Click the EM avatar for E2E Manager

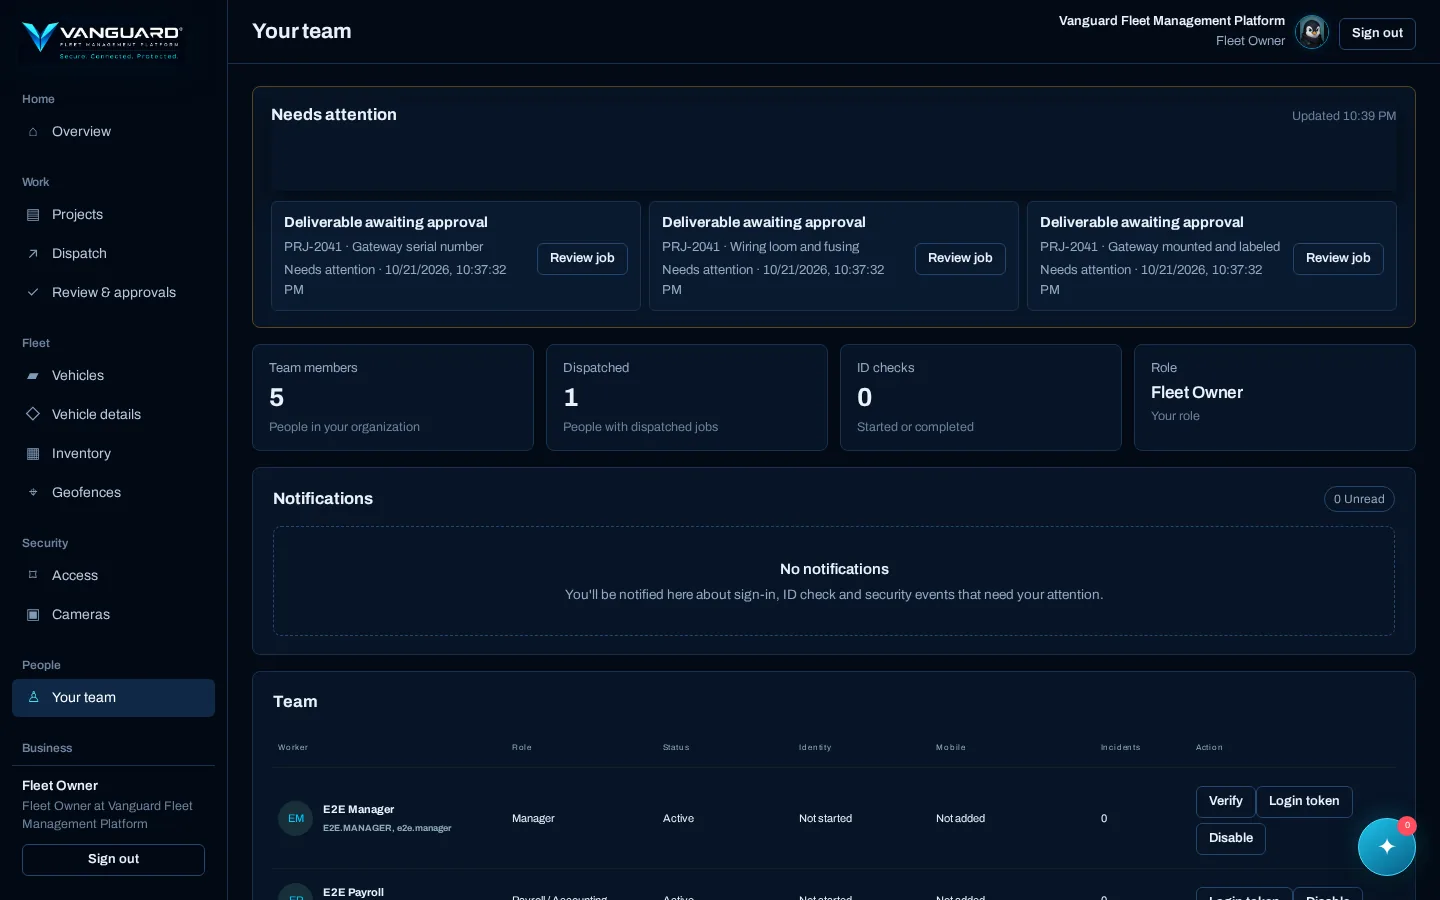(x=296, y=818)
